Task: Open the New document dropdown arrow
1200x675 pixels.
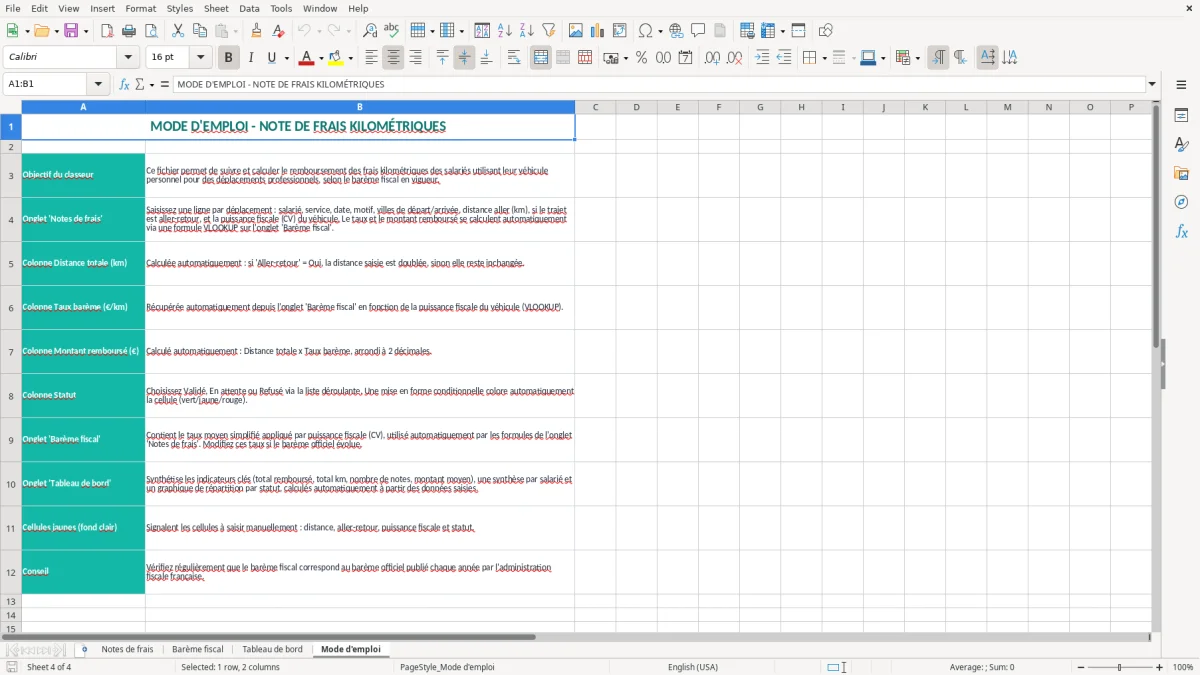Action: point(26,31)
